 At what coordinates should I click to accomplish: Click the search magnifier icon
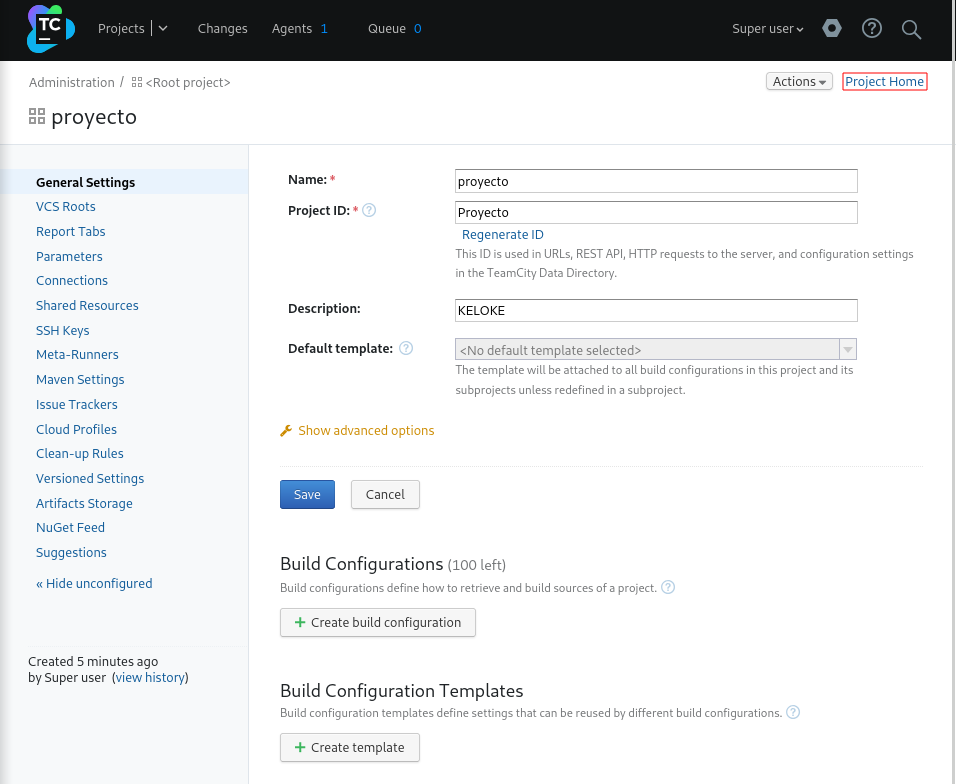coord(911,29)
